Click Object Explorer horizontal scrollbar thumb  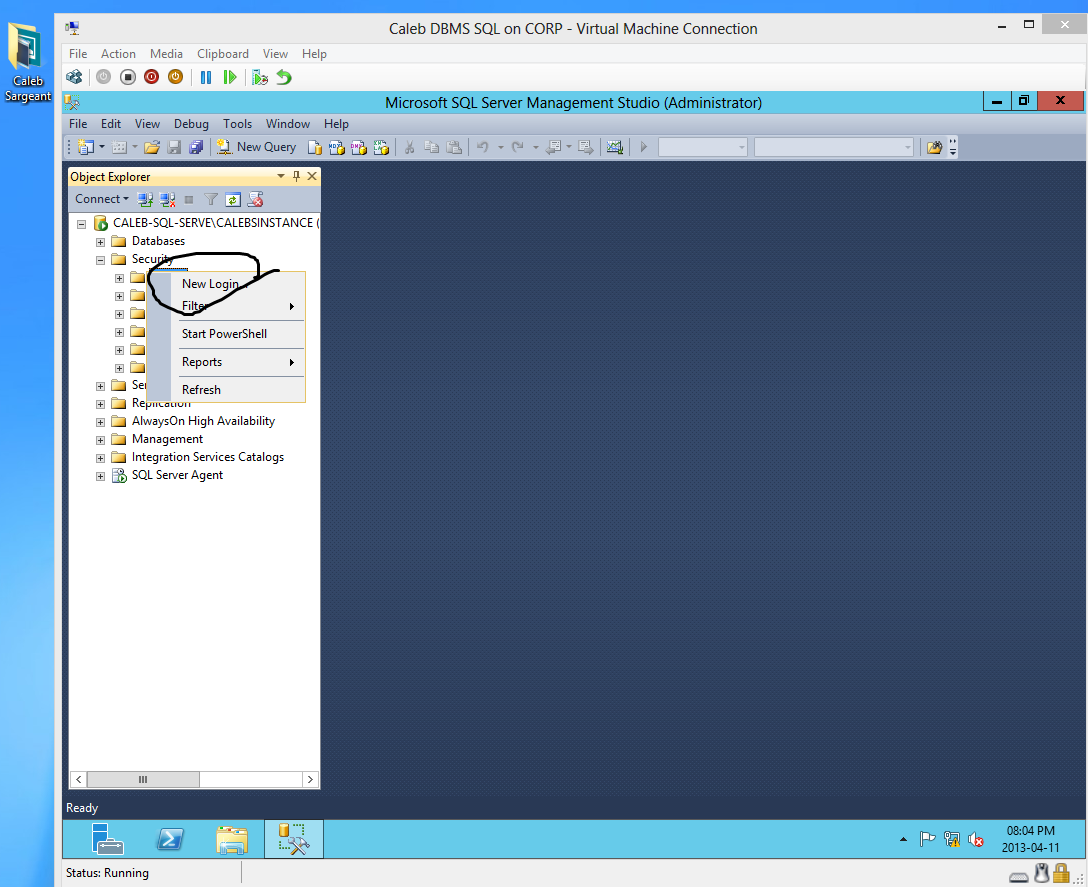(143, 779)
